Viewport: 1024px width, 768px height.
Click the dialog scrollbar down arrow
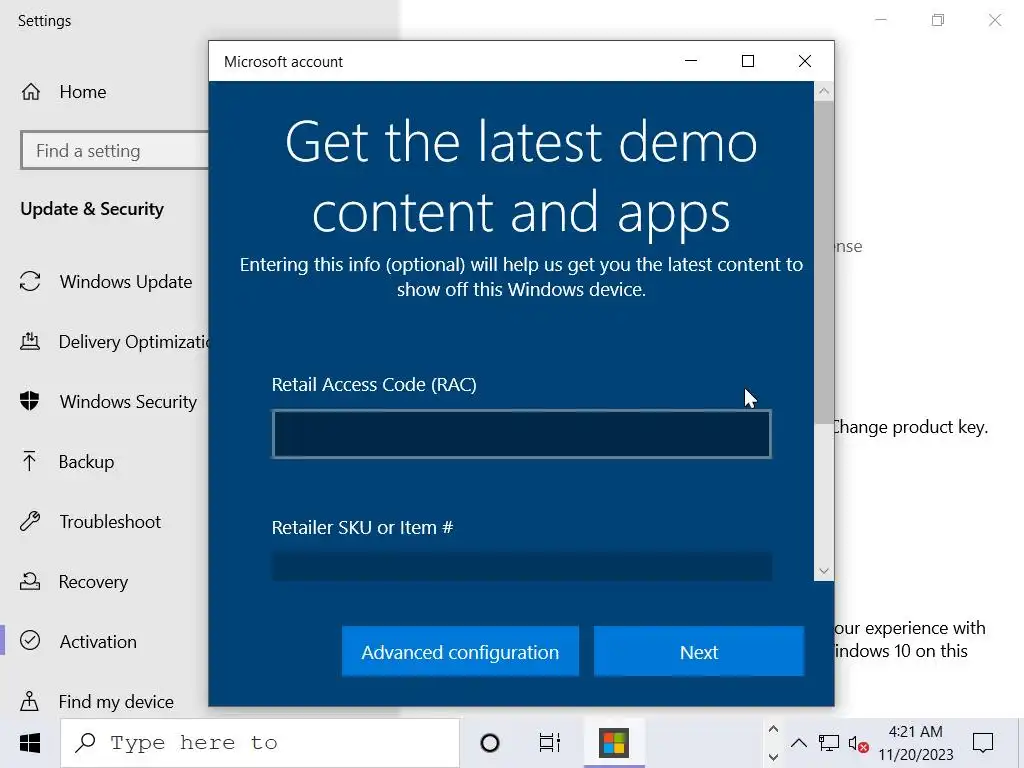pos(824,571)
